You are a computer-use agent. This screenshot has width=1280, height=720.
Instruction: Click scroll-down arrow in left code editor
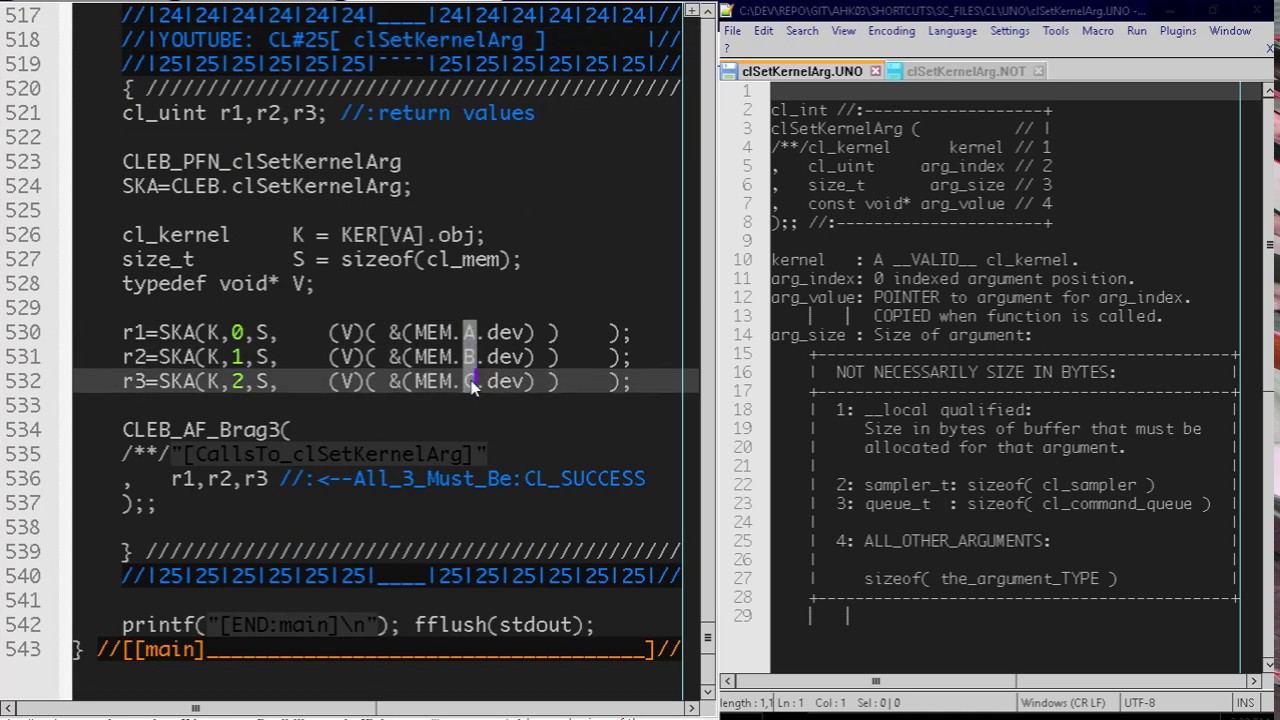[709, 691]
